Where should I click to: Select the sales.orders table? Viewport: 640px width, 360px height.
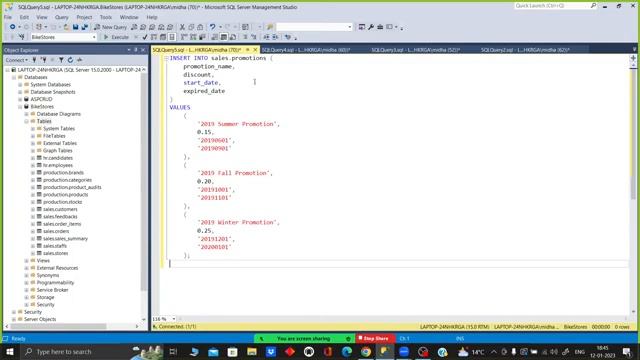click(x=56, y=231)
